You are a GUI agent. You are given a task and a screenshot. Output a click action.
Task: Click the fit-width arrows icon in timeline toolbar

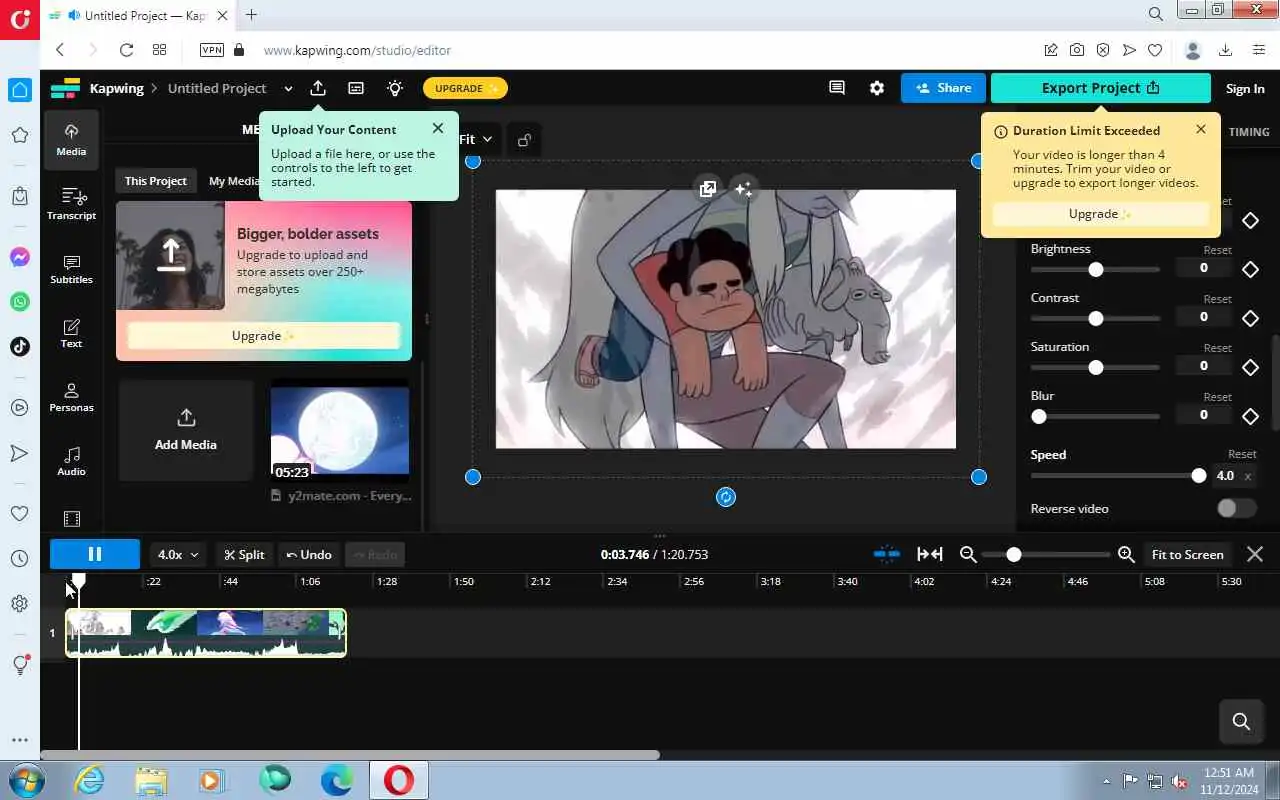coord(930,554)
